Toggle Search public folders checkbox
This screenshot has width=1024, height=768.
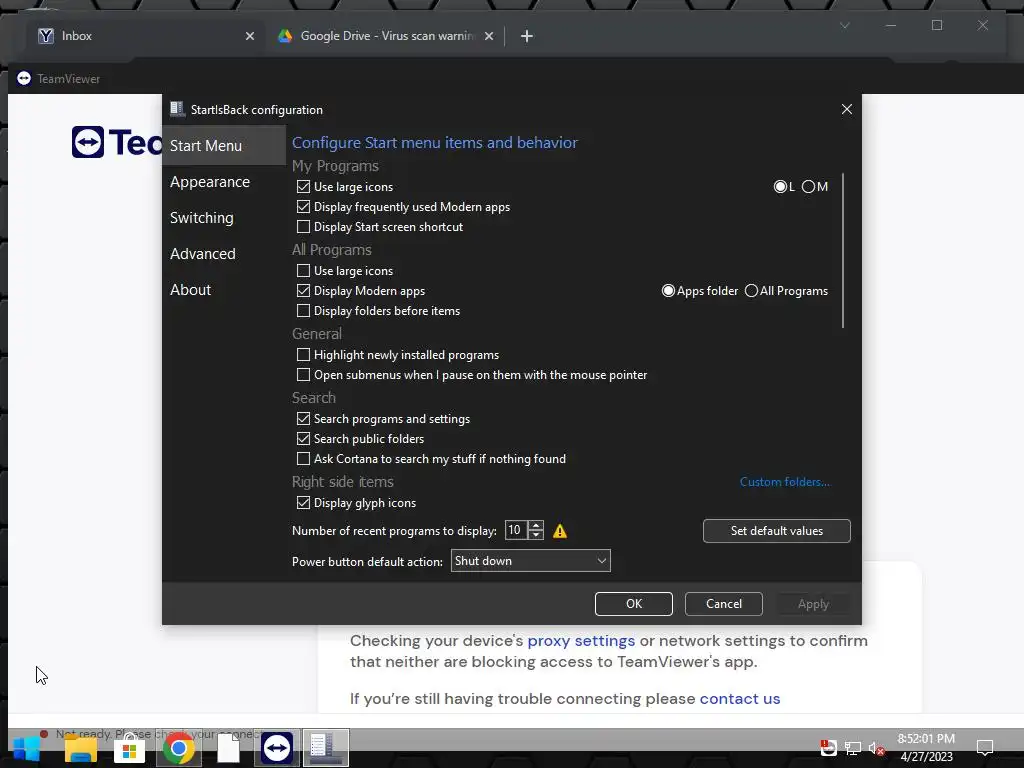click(x=303, y=439)
